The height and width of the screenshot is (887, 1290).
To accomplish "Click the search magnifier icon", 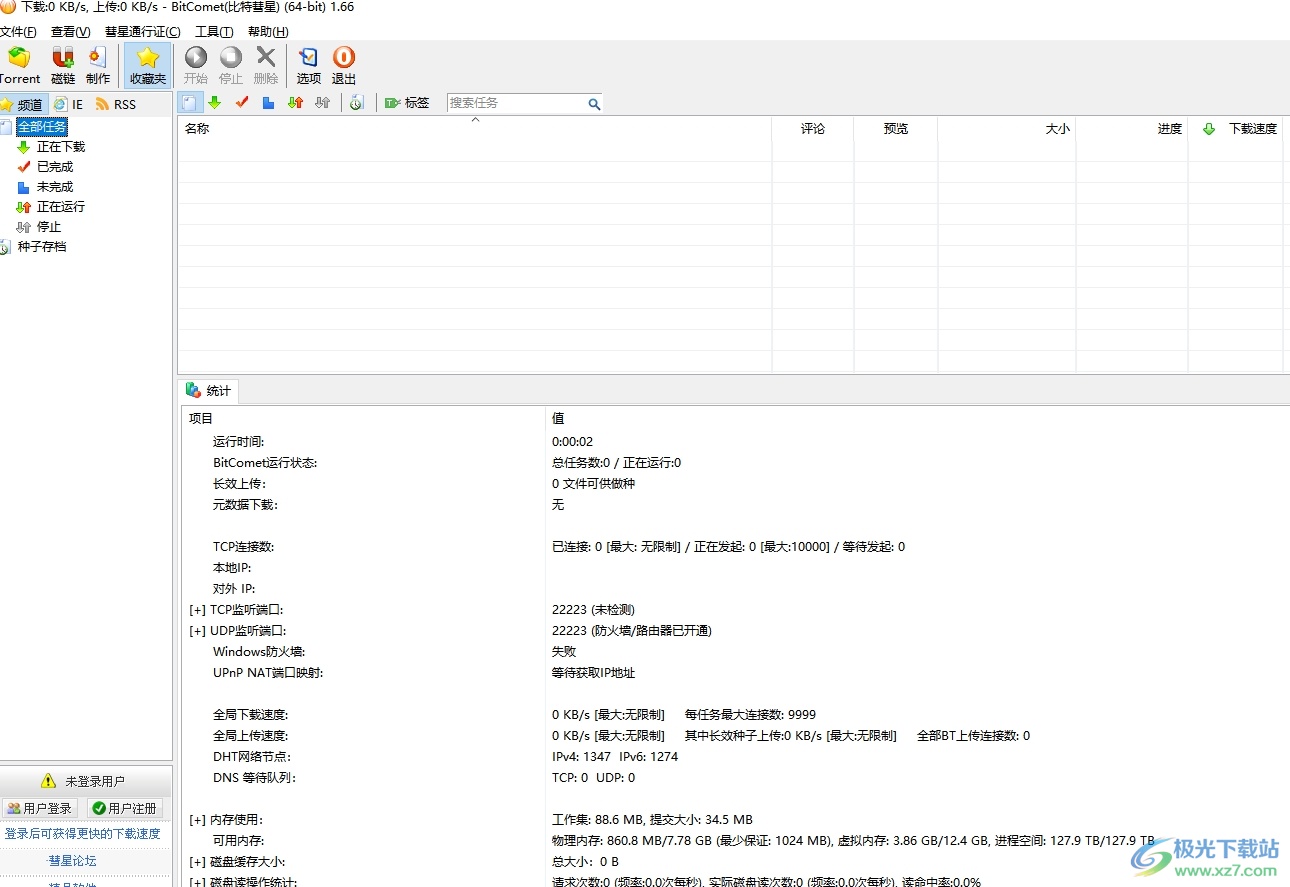I will click(x=594, y=103).
